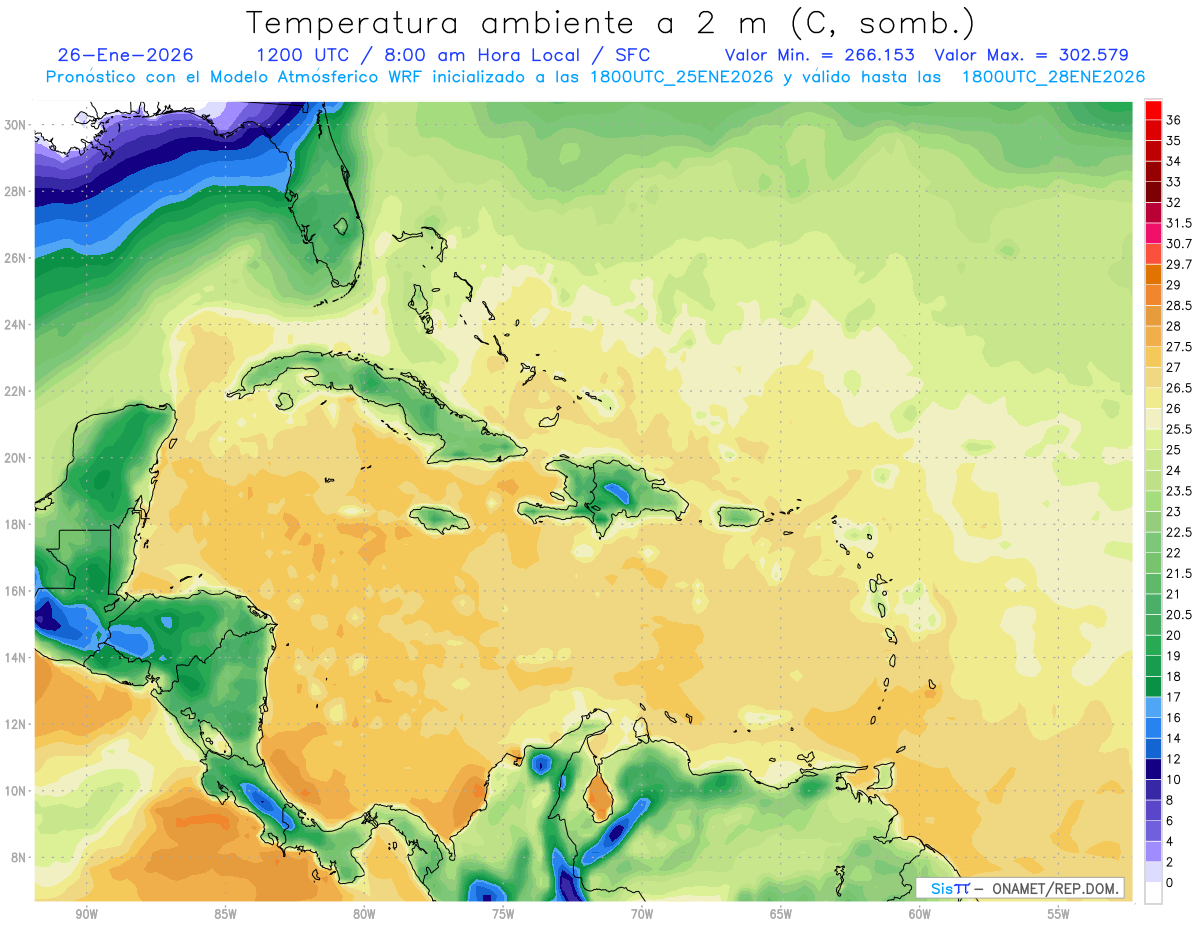
Task: Click the color bar value '17'
Action: tap(1174, 697)
